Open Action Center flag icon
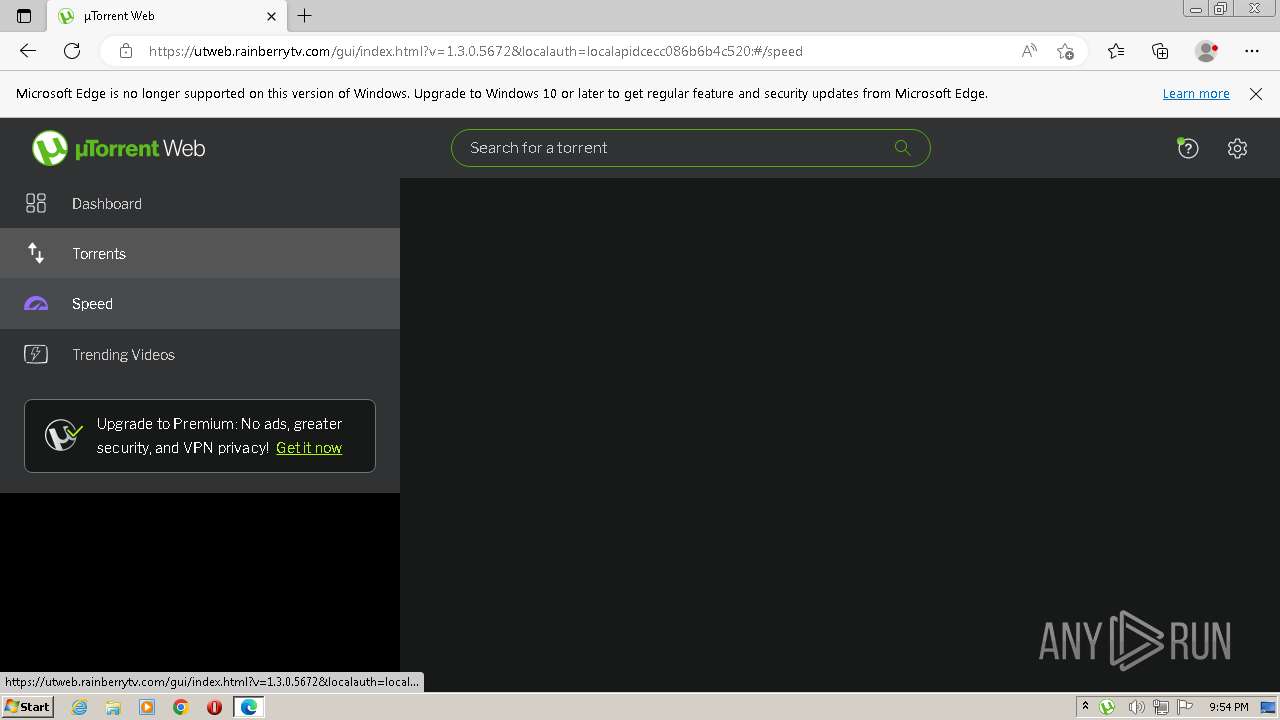This screenshot has height=720, width=1280. tap(1185, 707)
